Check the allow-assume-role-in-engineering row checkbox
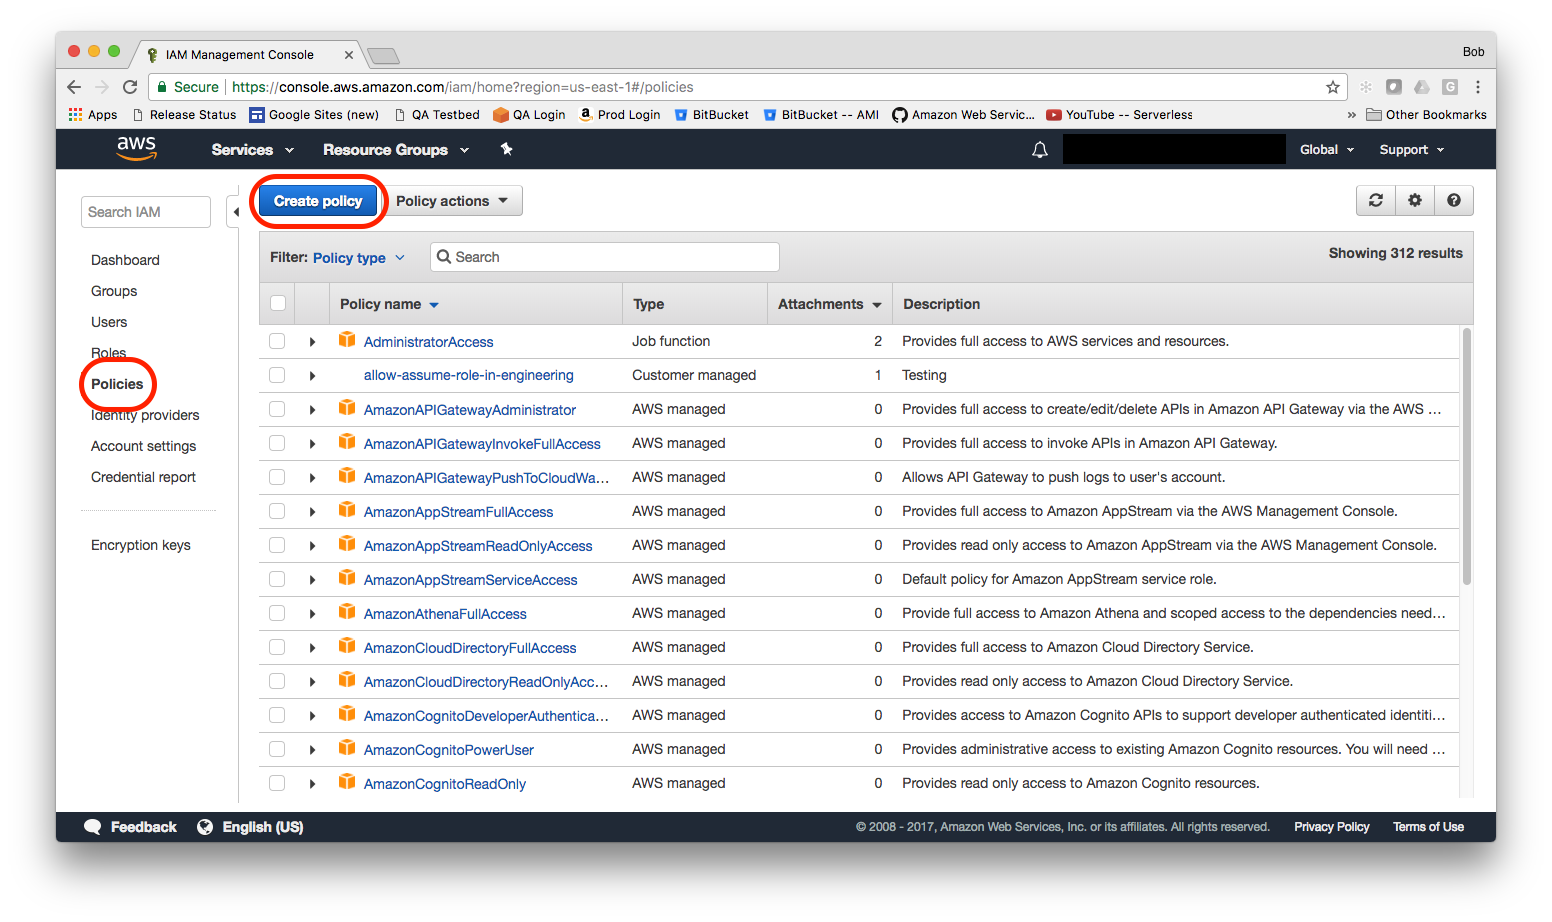 tap(277, 375)
